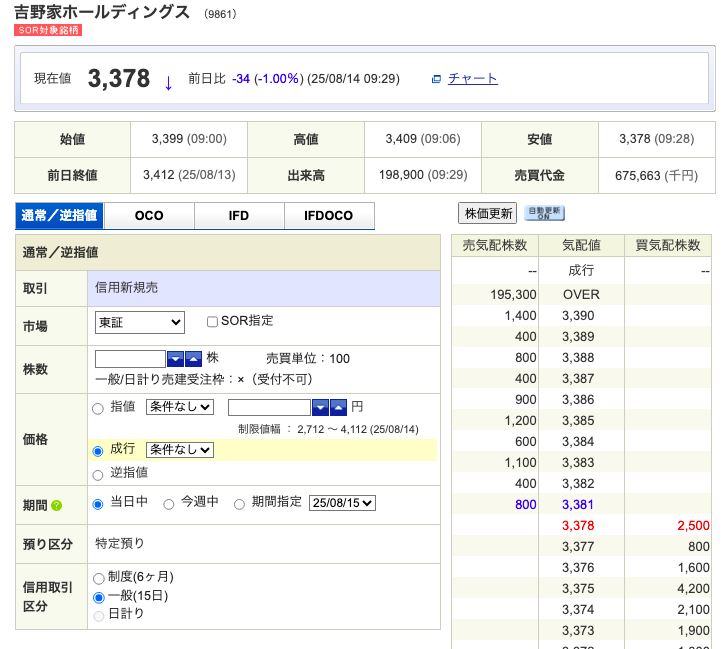Open the 市場 dropdown showing 東証
The image size is (726, 649).
(x=140, y=322)
